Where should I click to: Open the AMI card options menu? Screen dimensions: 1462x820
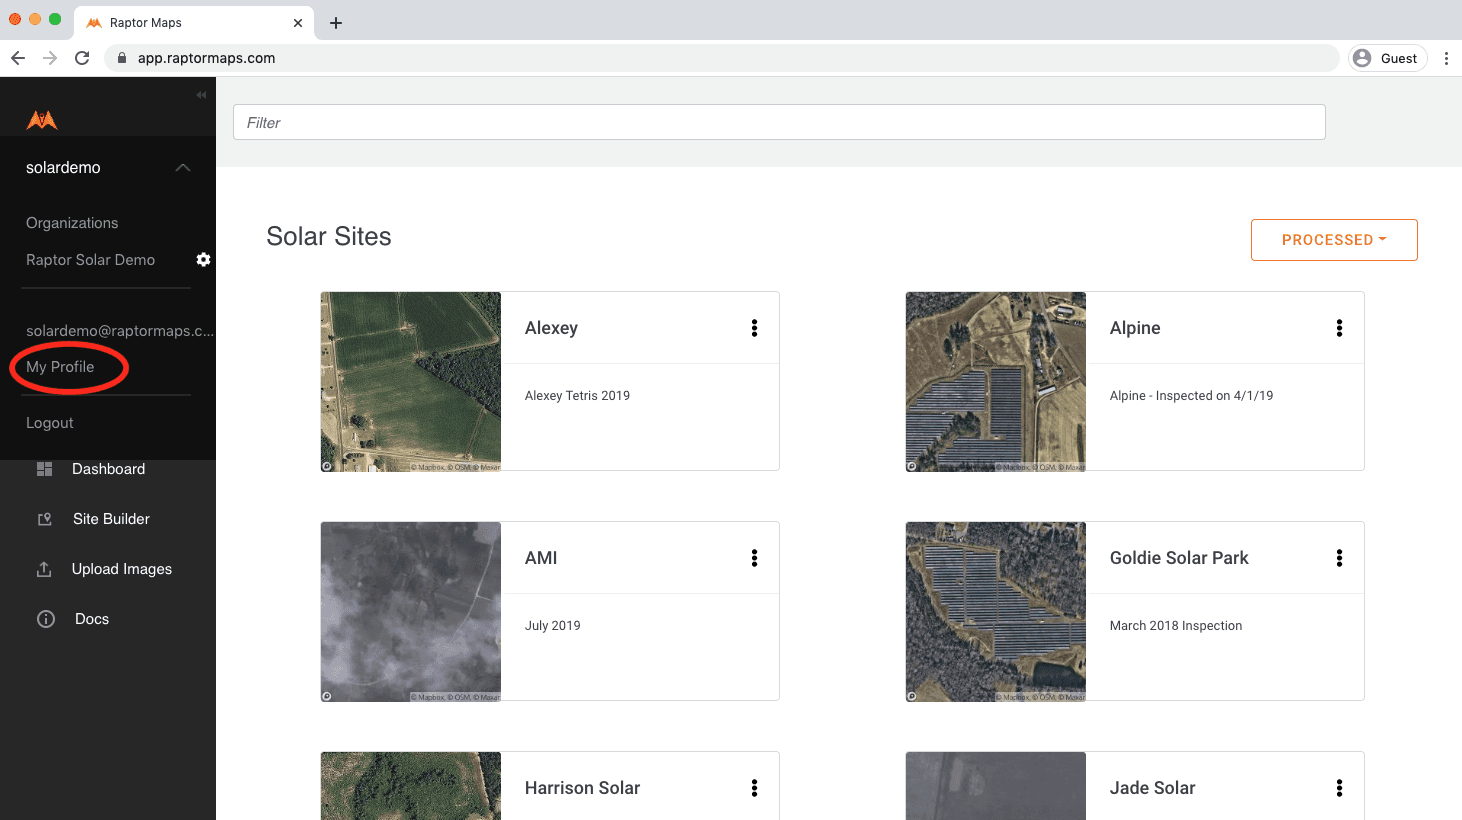coord(754,558)
